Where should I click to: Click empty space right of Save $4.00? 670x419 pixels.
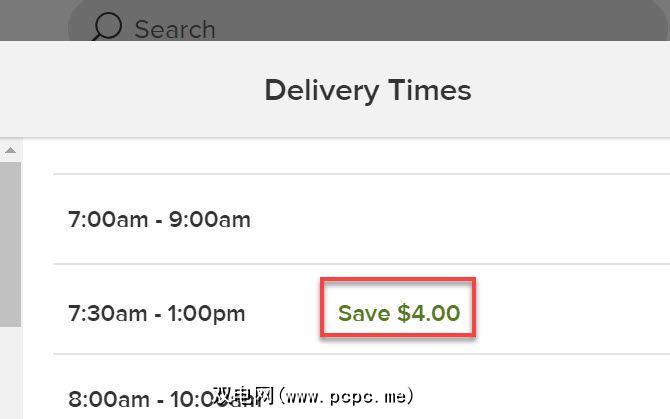570,313
